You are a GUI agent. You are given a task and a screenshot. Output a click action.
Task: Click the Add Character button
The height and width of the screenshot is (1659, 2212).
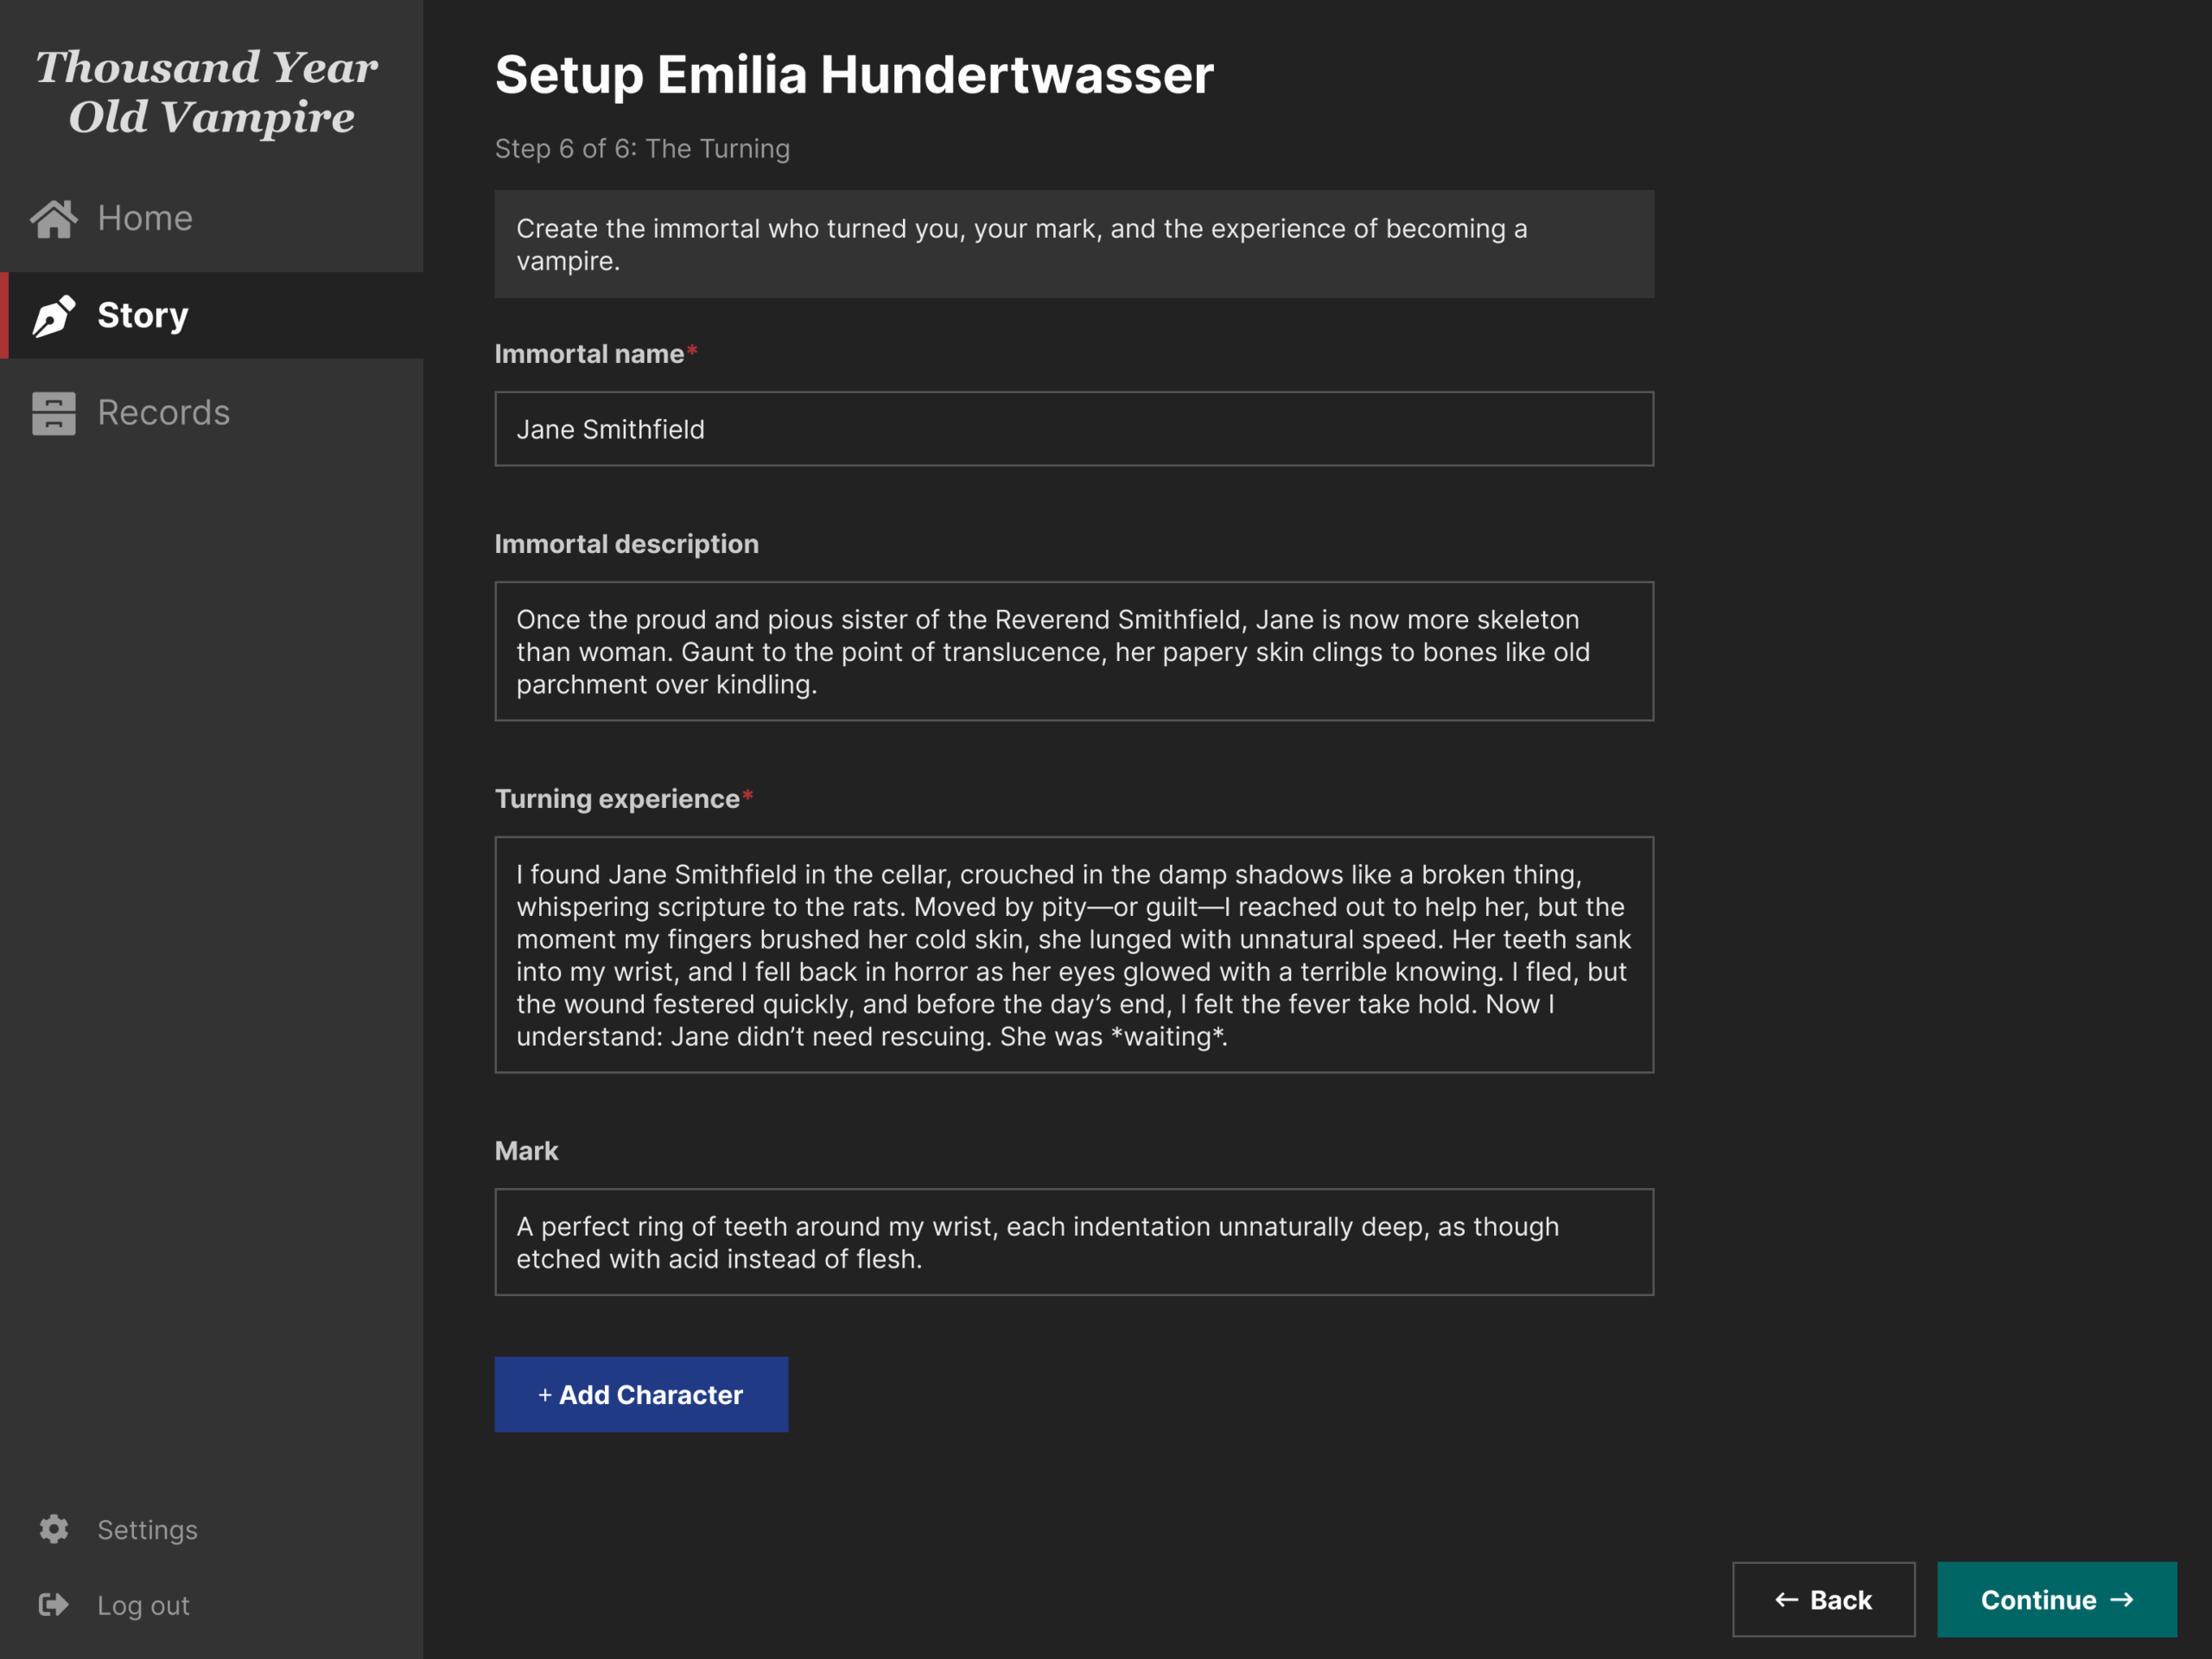click(x=641, y=1394)
